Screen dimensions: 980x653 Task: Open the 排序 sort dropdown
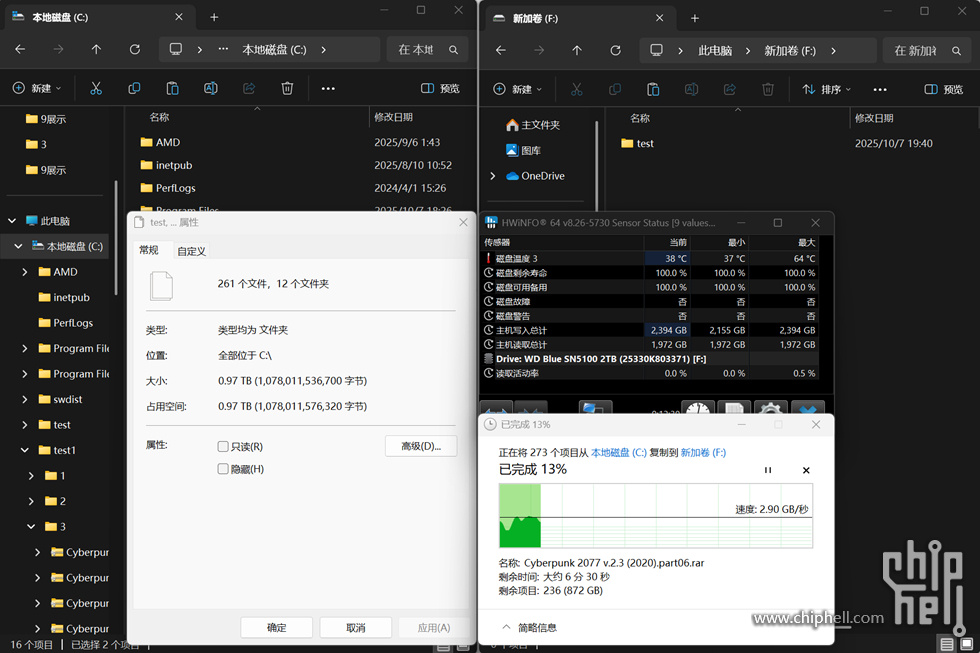coord(827,89)
